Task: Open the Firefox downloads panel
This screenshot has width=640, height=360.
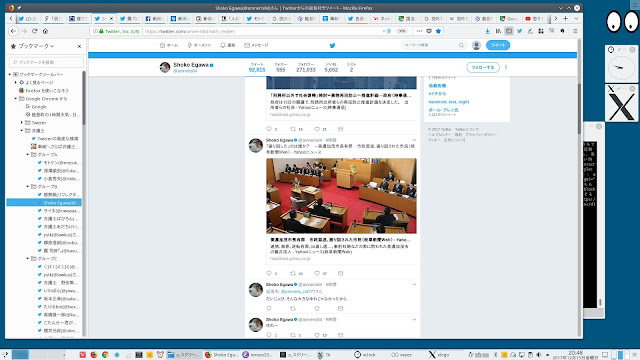Action: tap(487, 31)
